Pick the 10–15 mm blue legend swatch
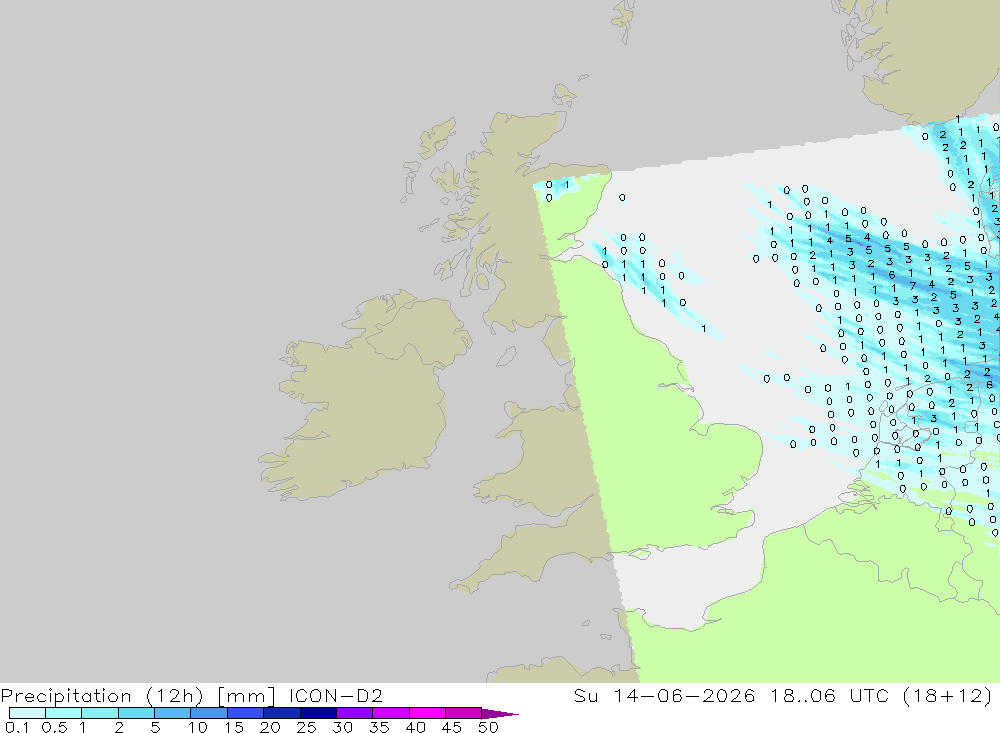Viewport: 1000px width, 733px height. 209,713
